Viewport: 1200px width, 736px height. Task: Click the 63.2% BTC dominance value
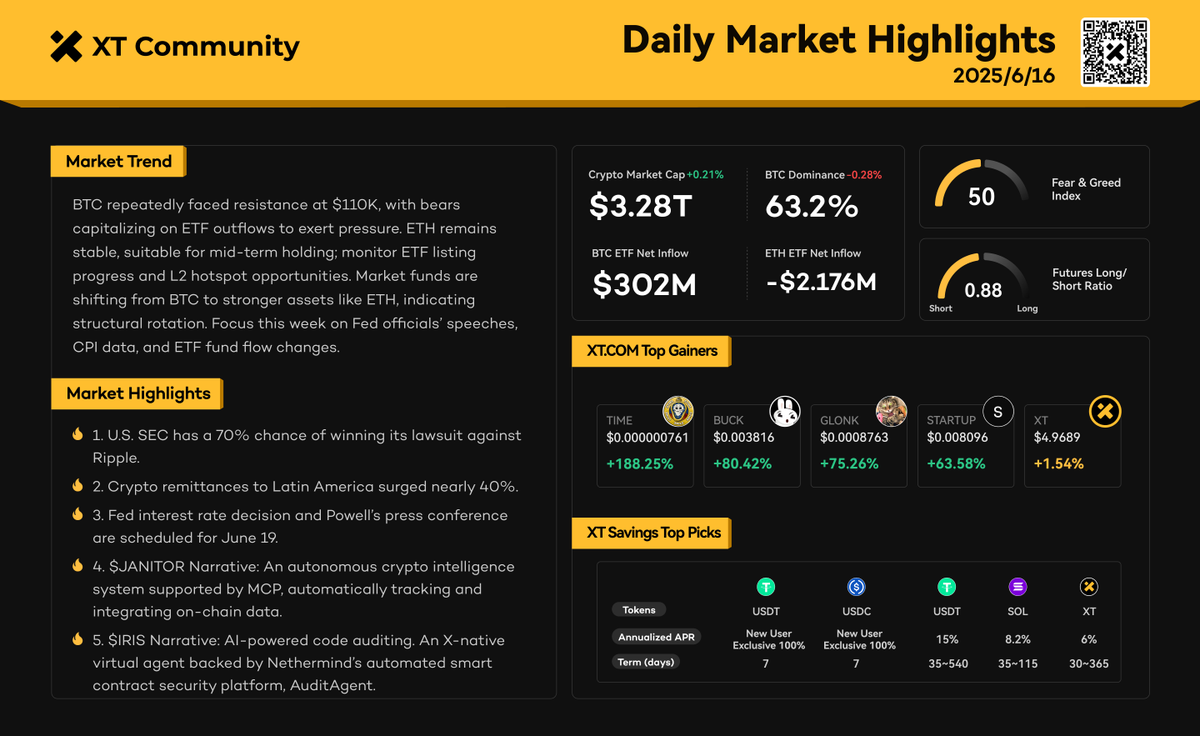812,206
